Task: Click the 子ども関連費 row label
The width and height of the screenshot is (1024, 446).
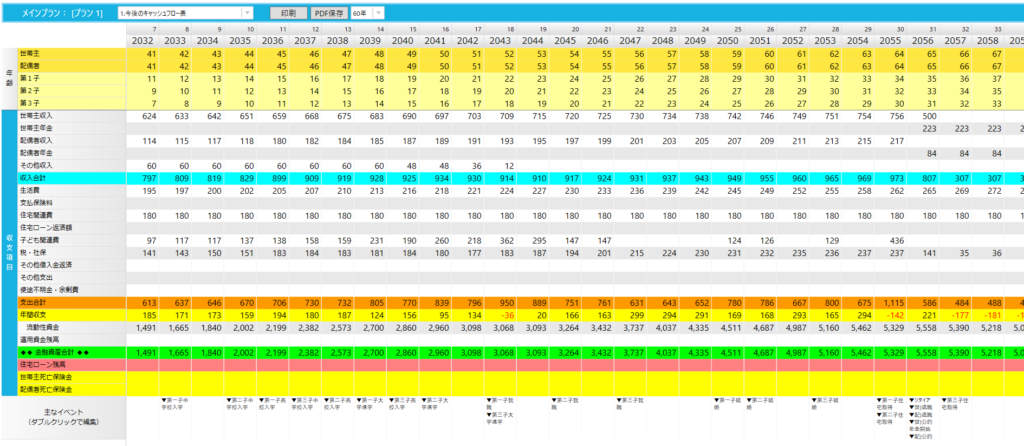Action: (42, 239)
